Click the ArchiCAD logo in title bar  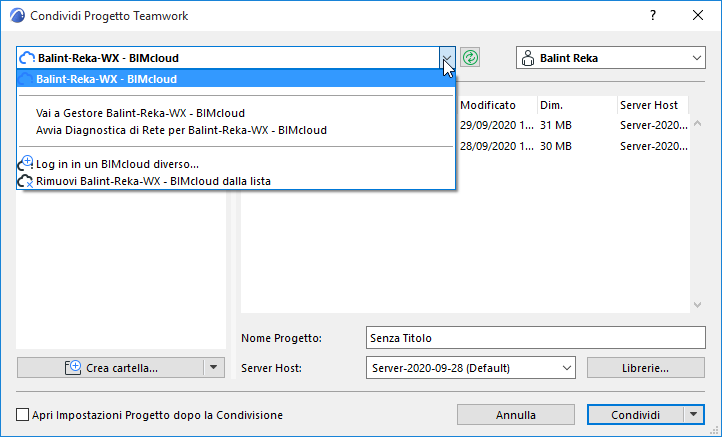coord(17,16)
